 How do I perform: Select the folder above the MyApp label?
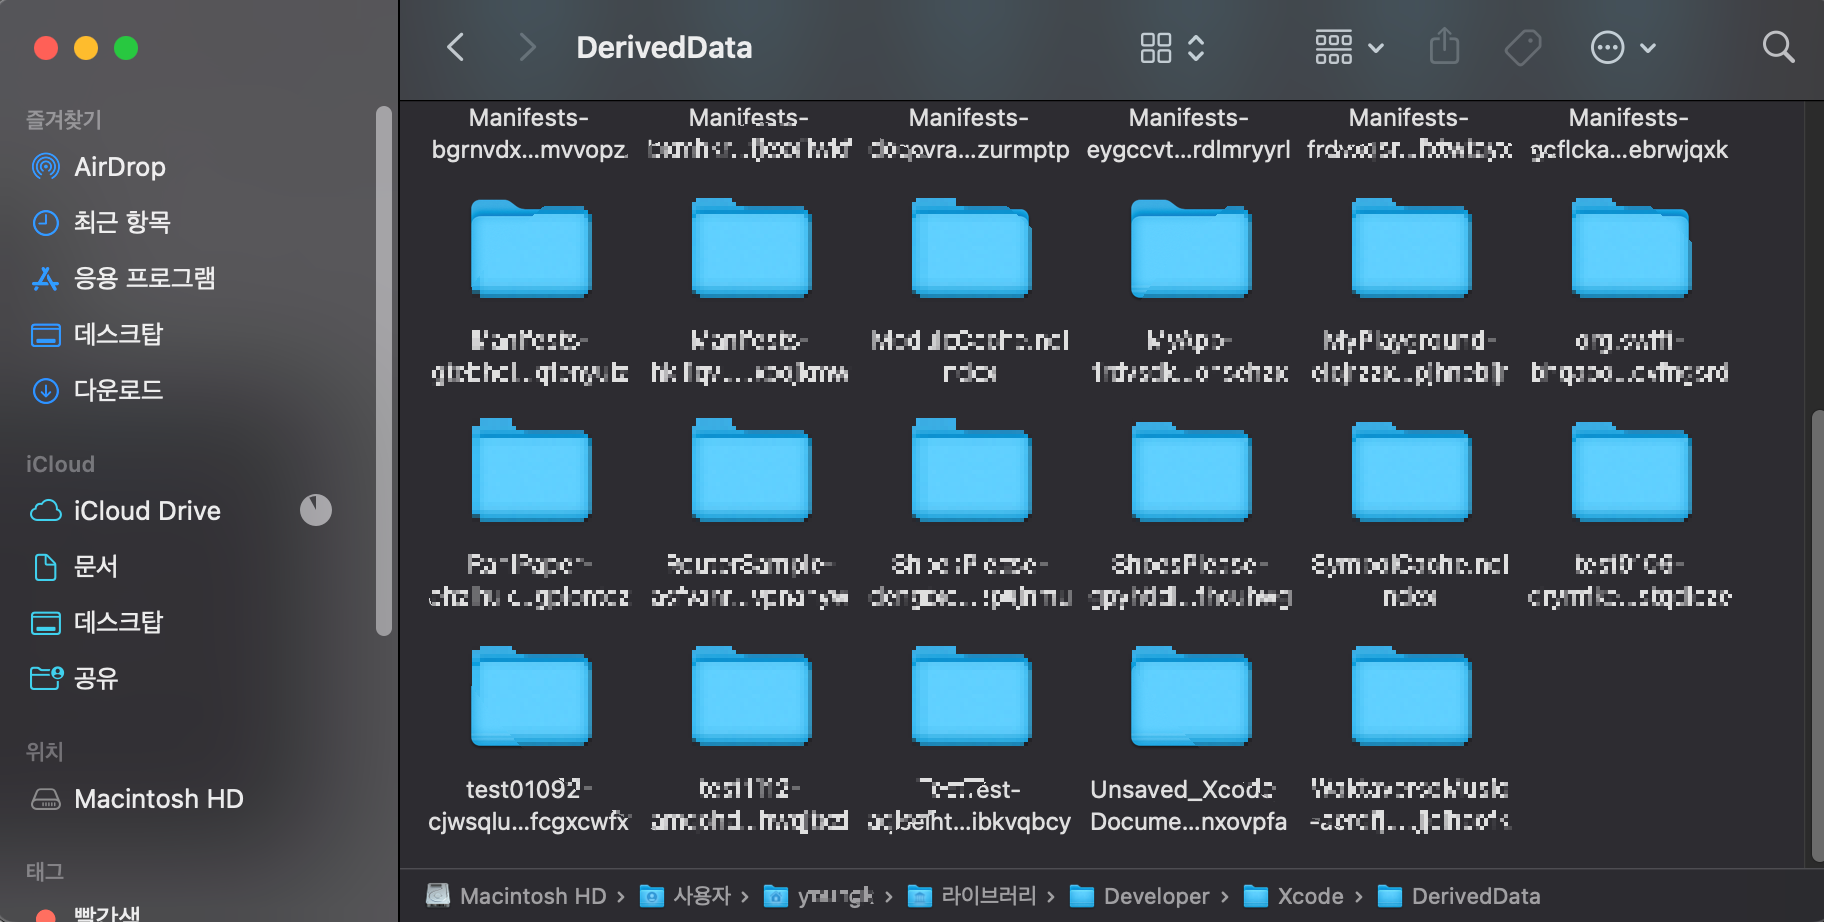click(x=1190, y=248)
